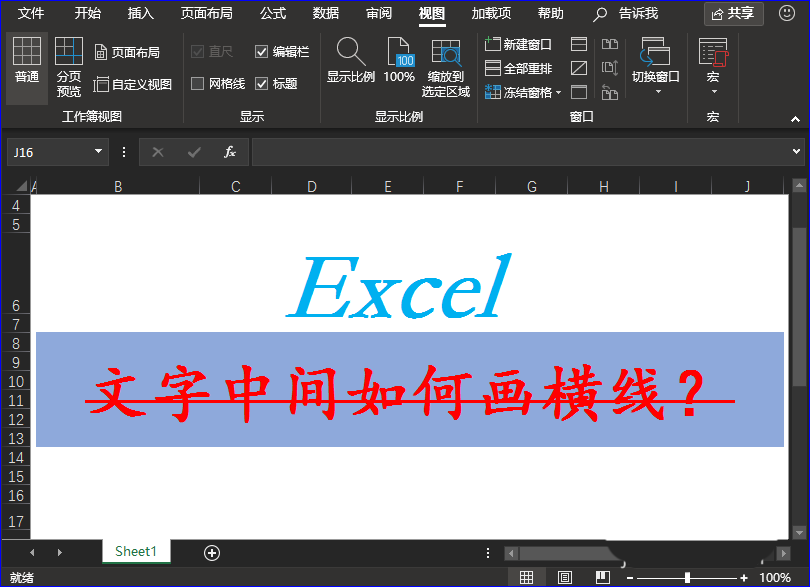Click the insert function fx icon

[230, 152]
